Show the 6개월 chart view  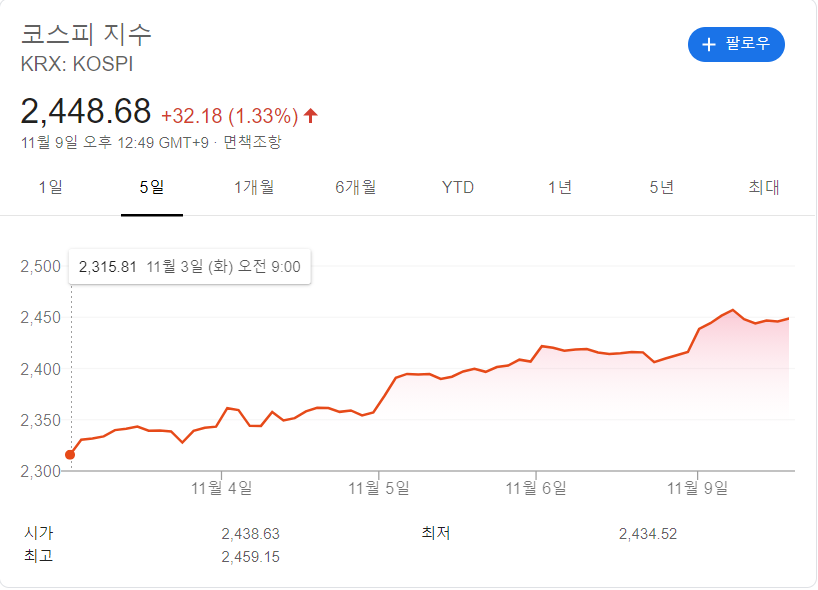tap(356, 187)
